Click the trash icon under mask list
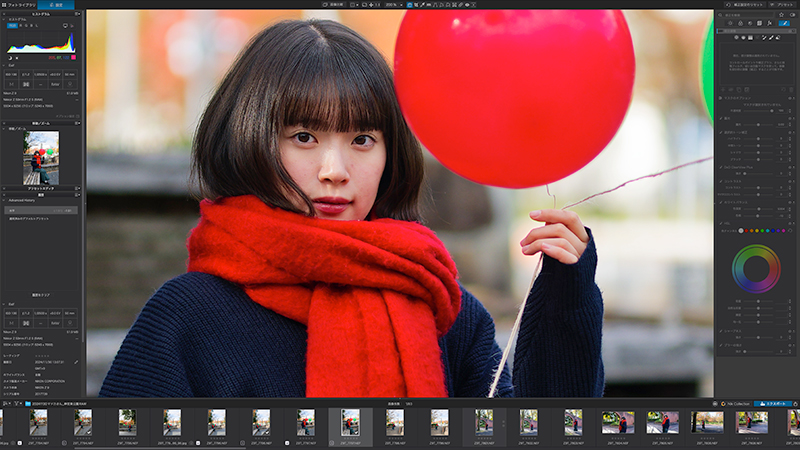The image size is (800, 450). [791, 89]
